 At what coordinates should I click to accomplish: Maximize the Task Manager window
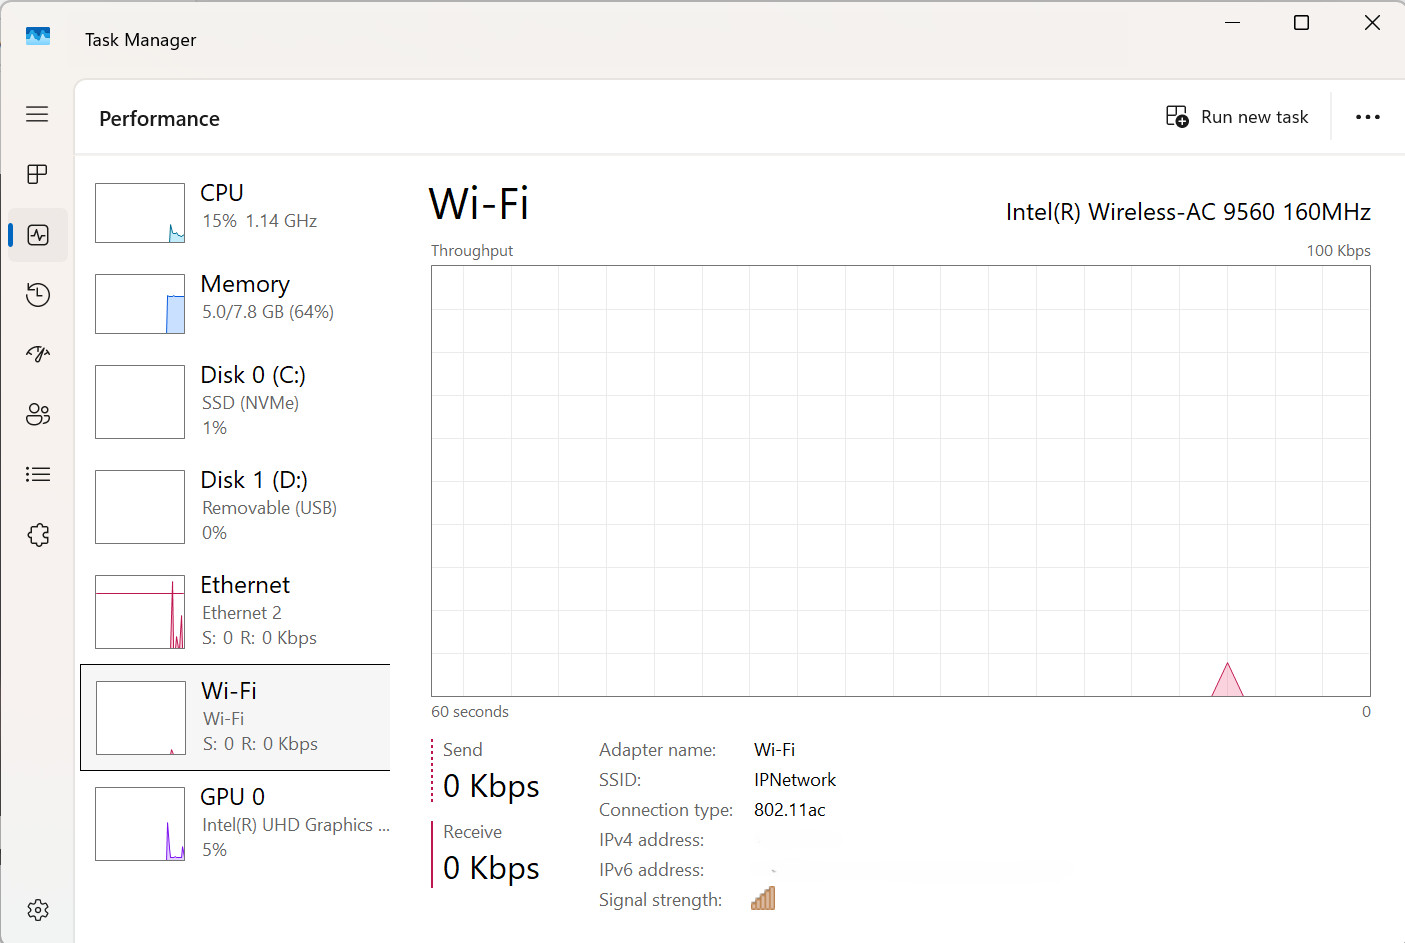[x=1301, y=22]
